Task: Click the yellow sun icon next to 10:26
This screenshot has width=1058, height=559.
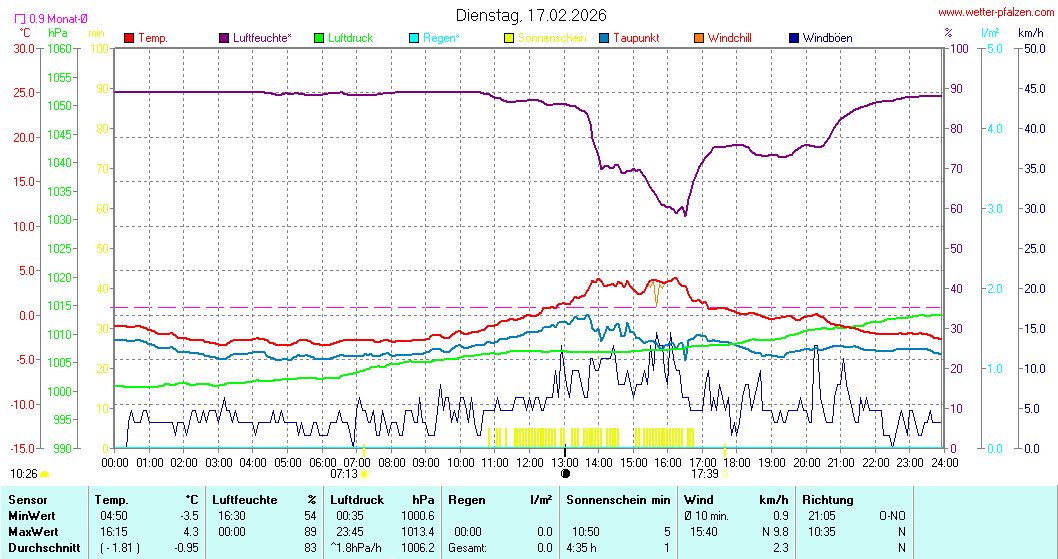Action: pos(45,474)
